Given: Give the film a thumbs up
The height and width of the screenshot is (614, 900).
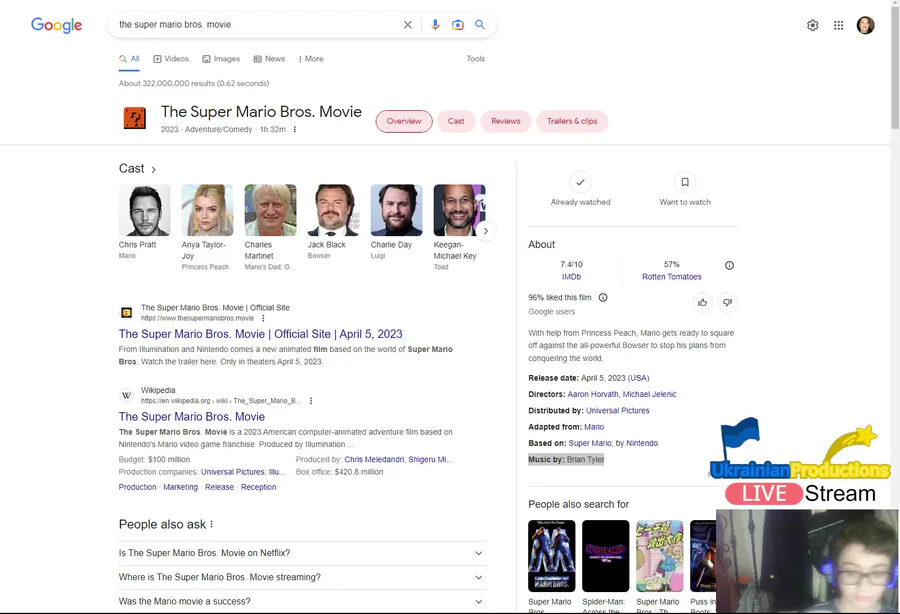Looking at the screenshot, I should [x=702, y=302].
